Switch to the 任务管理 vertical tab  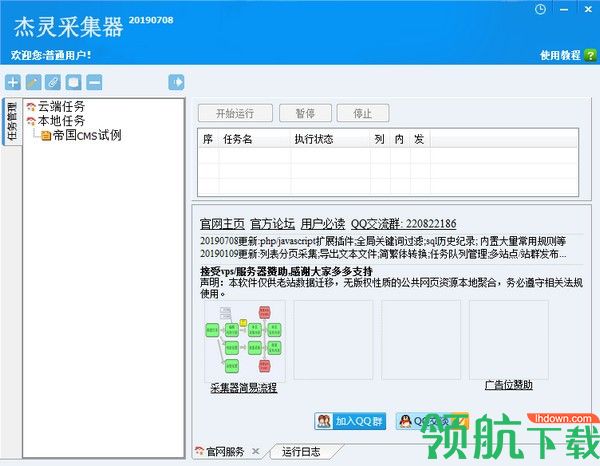click(12, 122)
